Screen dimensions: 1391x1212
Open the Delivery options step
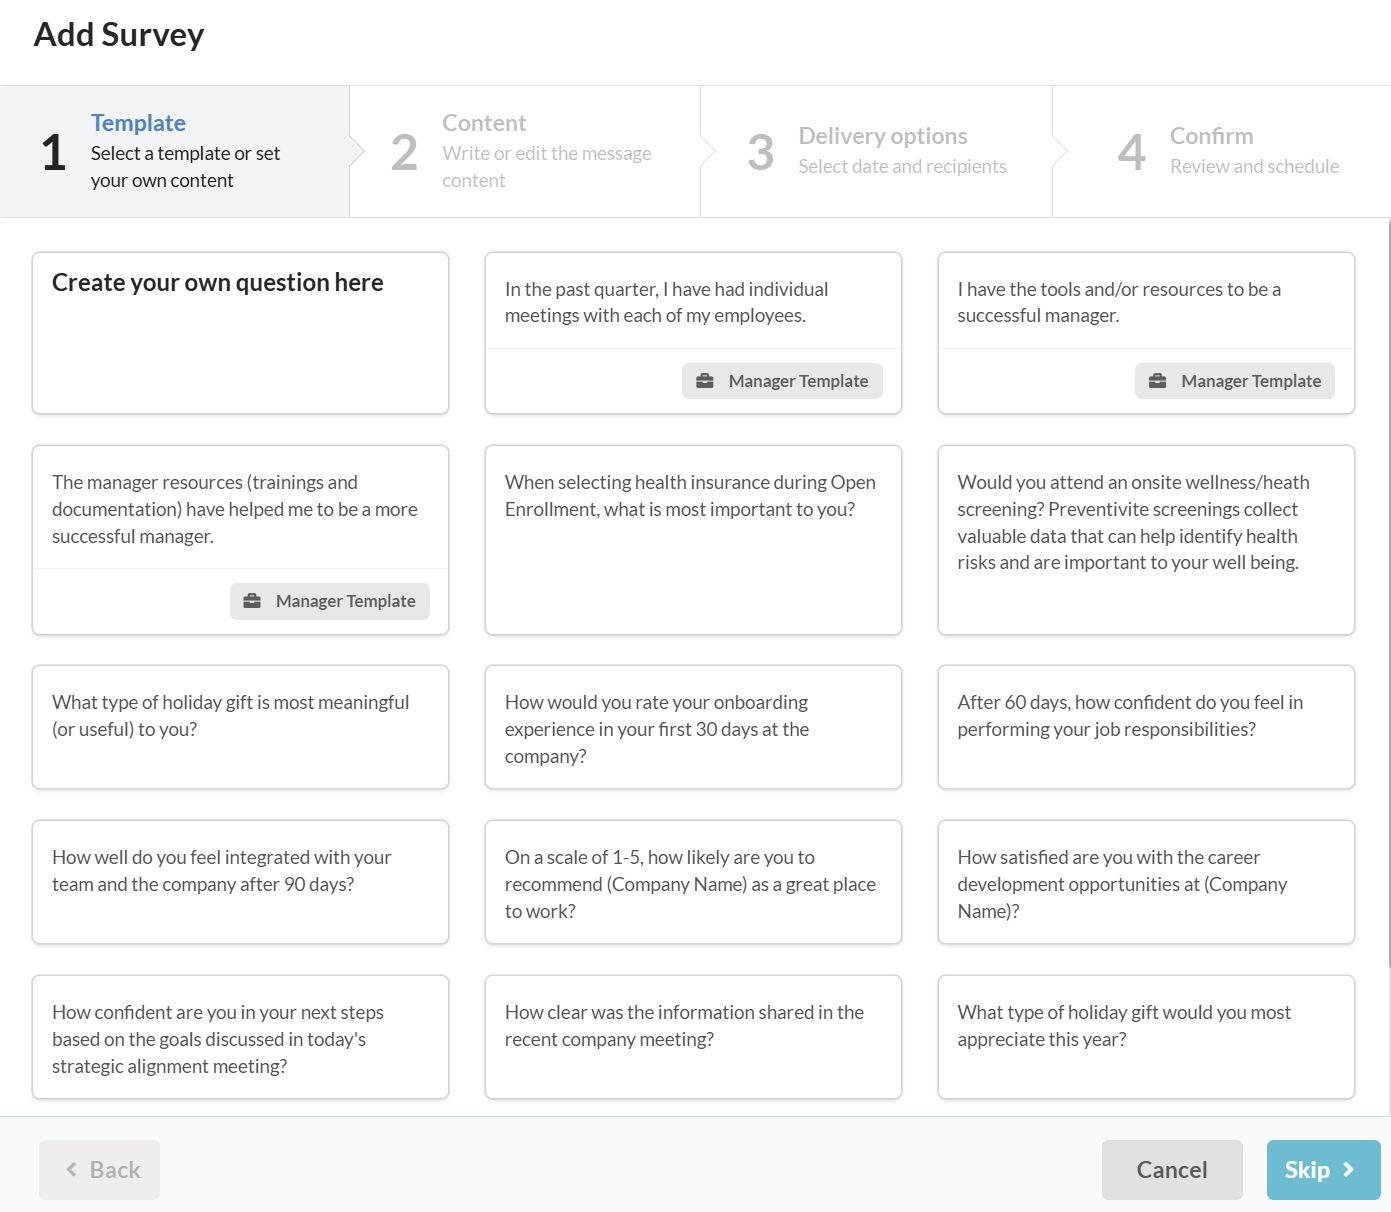point(877,151)
